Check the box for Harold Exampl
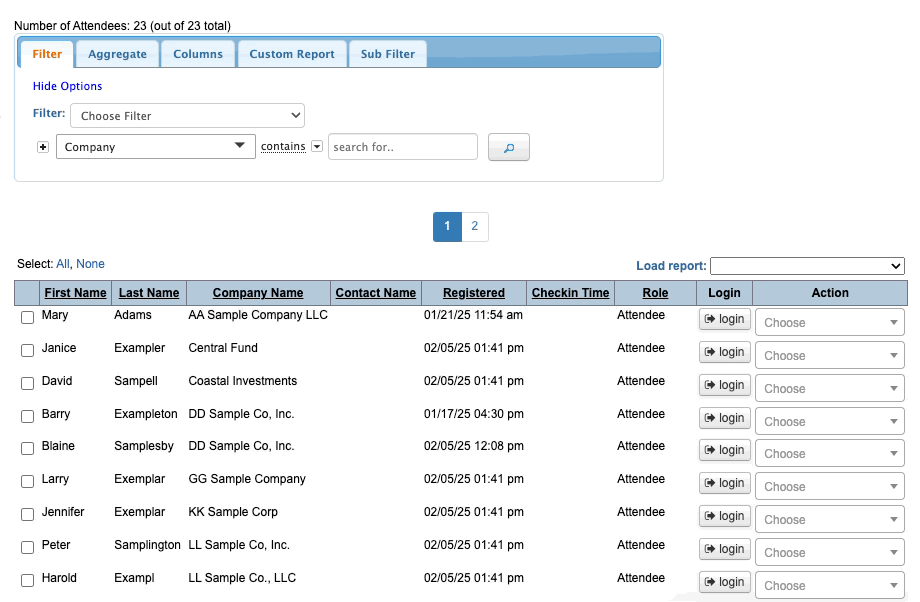 point(28,580)
